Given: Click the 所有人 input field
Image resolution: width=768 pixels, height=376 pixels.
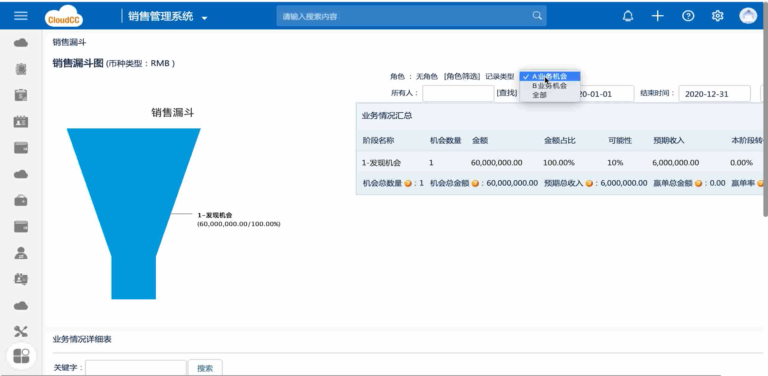Looking at the screenshot, I should point(458,94).
